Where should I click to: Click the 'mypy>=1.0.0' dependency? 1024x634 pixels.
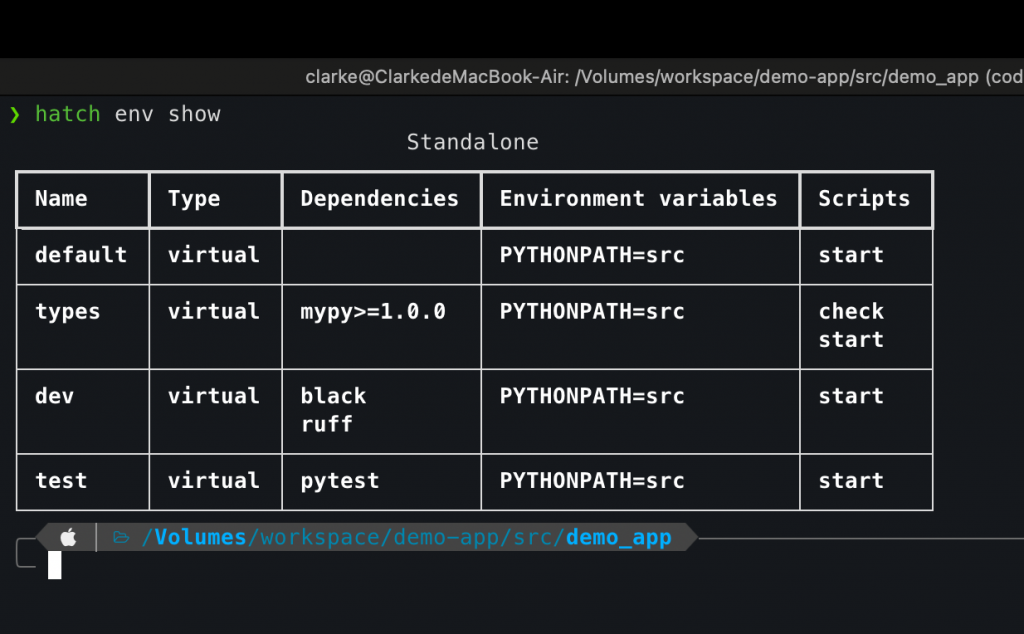click(373, 312)
